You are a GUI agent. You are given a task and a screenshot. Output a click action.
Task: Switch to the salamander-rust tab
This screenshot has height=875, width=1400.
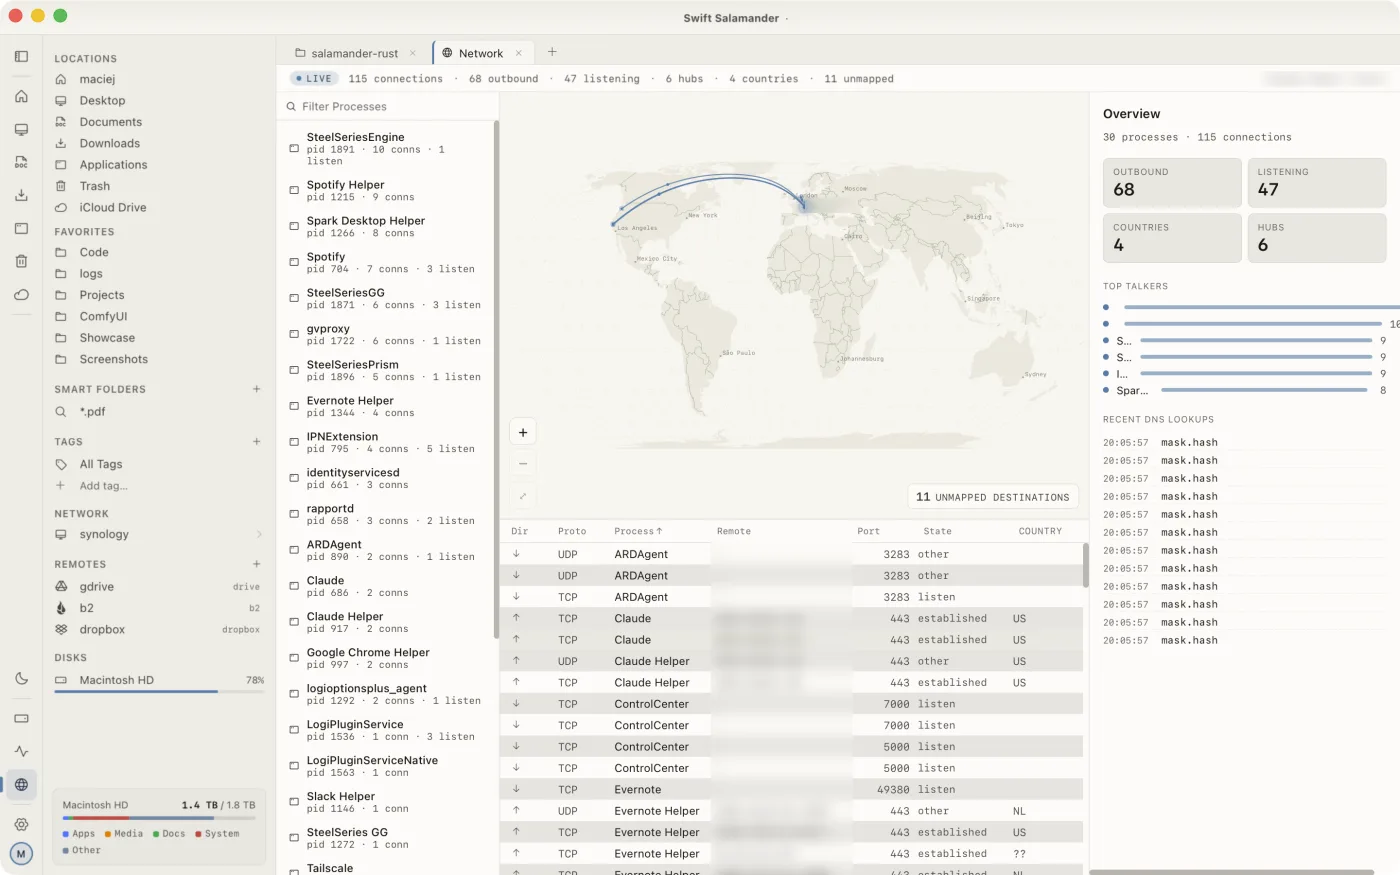click(354, 53)
